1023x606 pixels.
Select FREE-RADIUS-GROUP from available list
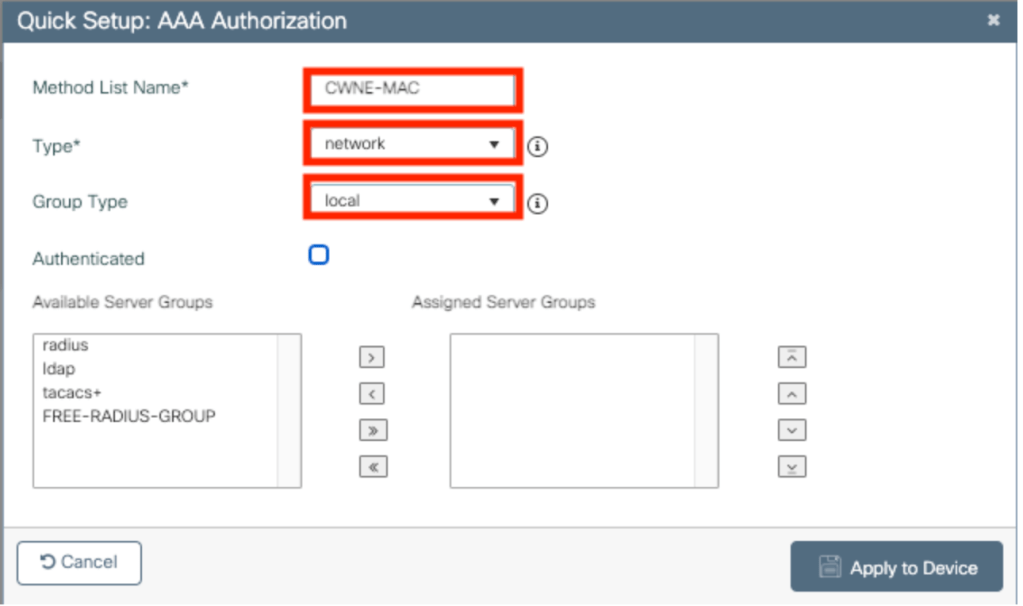coord(128,416)
